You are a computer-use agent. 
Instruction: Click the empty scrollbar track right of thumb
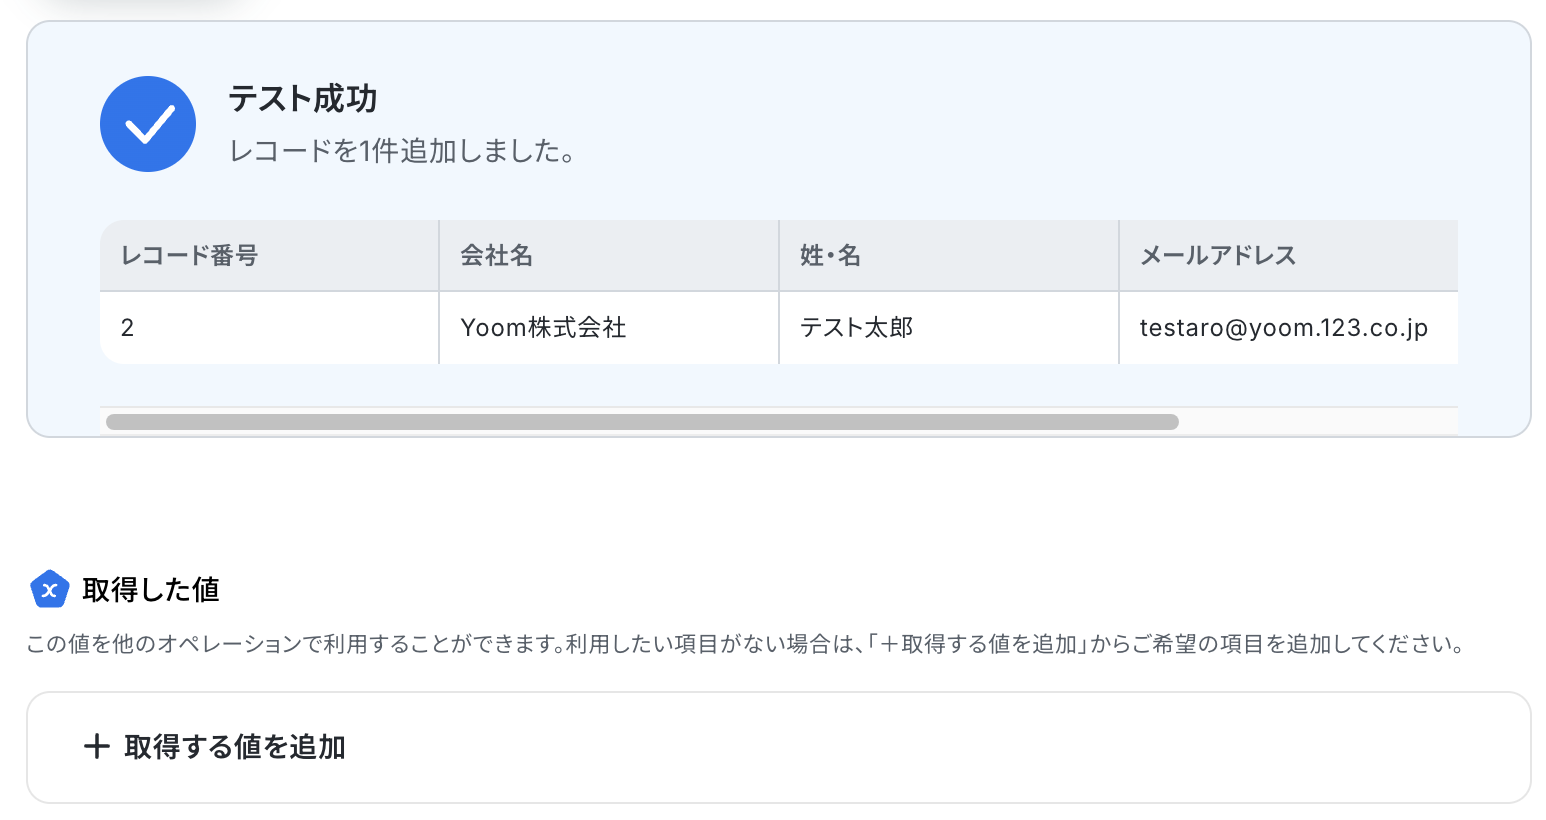pos(1318,422)
